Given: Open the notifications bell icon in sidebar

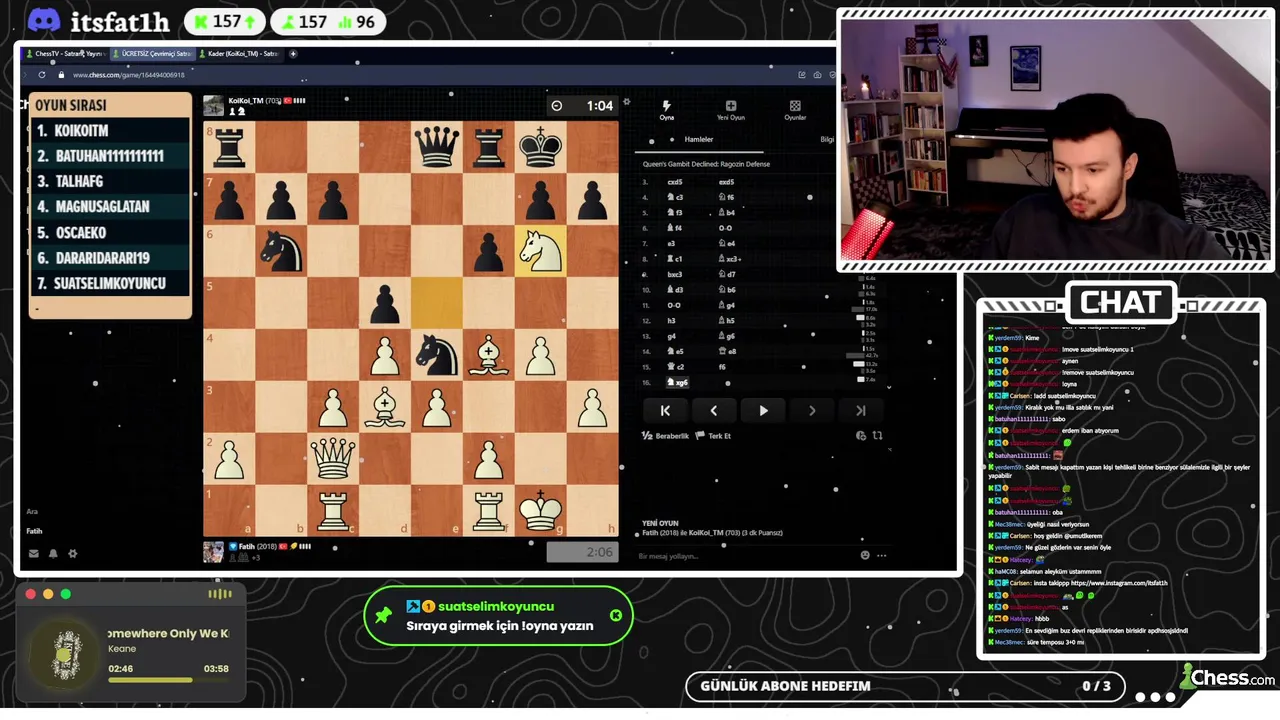Looking at the screenshot, I should tap(53, 553).
